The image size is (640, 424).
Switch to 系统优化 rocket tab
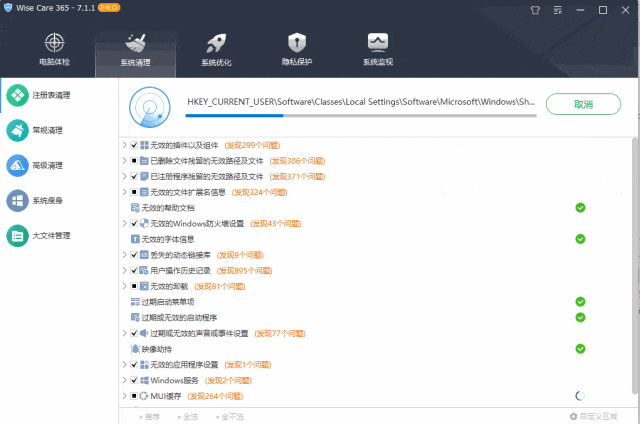coord(216,50)
